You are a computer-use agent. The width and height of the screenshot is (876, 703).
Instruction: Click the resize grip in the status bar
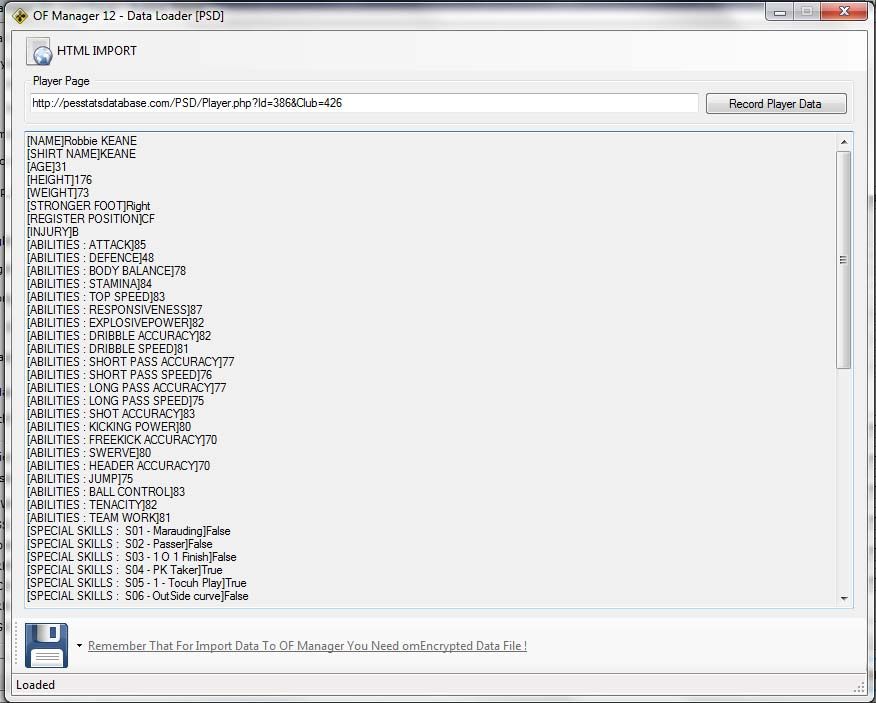pyautogui.click(x=858, y=687)
